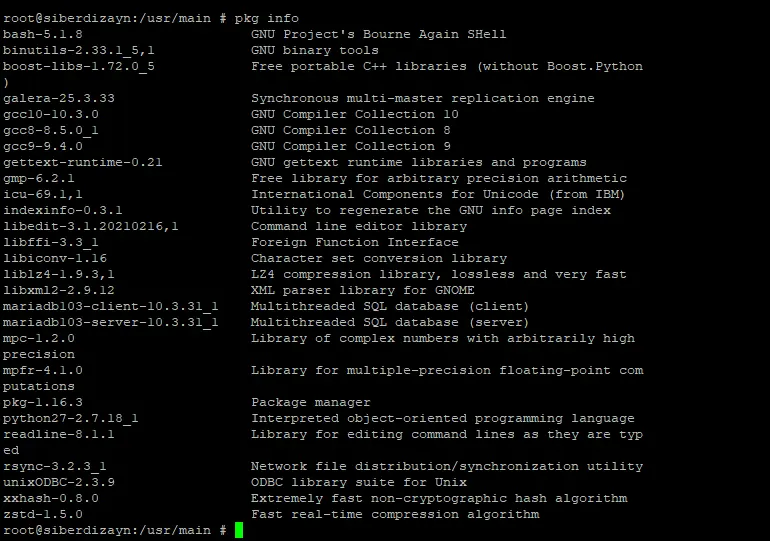Screen dimensions: 770x541
Task: Select the gettext-runtime-0.21 package name
Action: [x=82, y=162]
